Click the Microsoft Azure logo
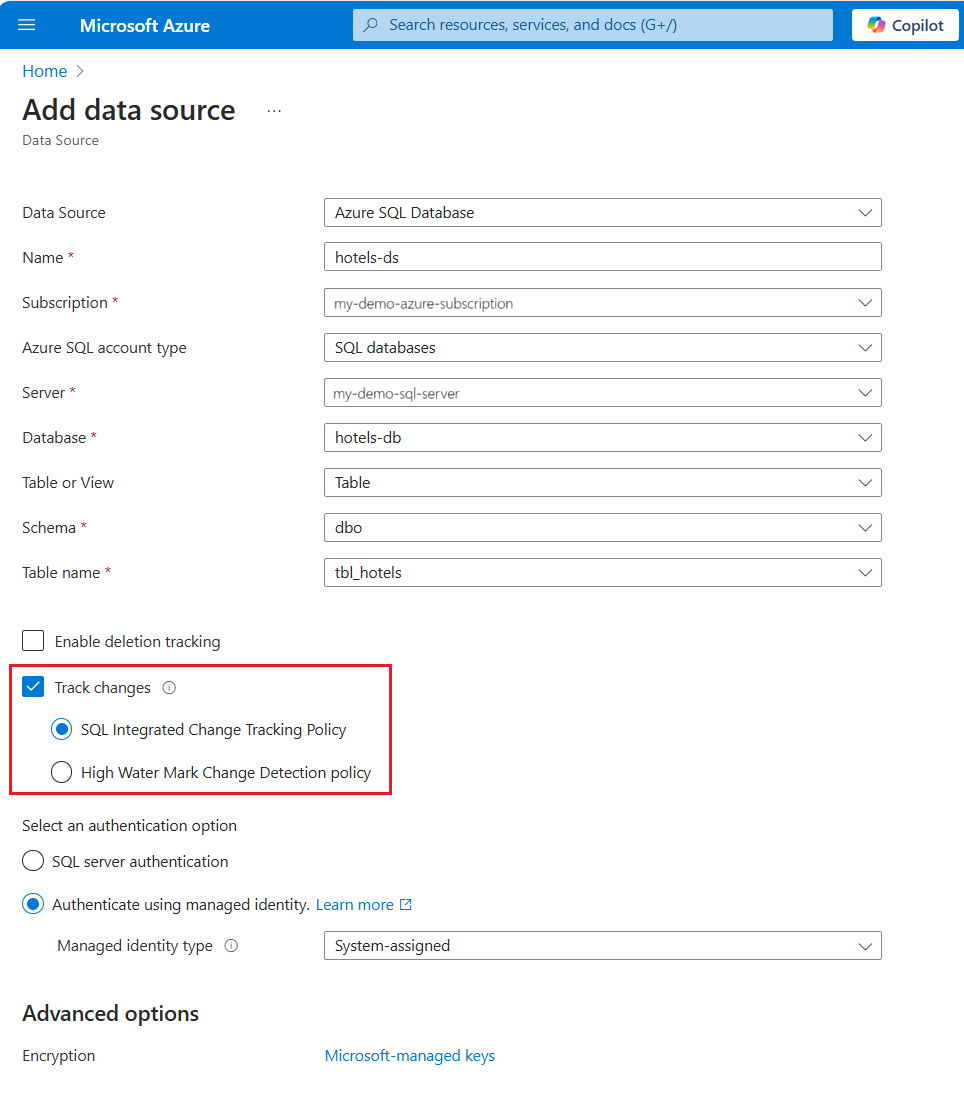 (144, 25)
